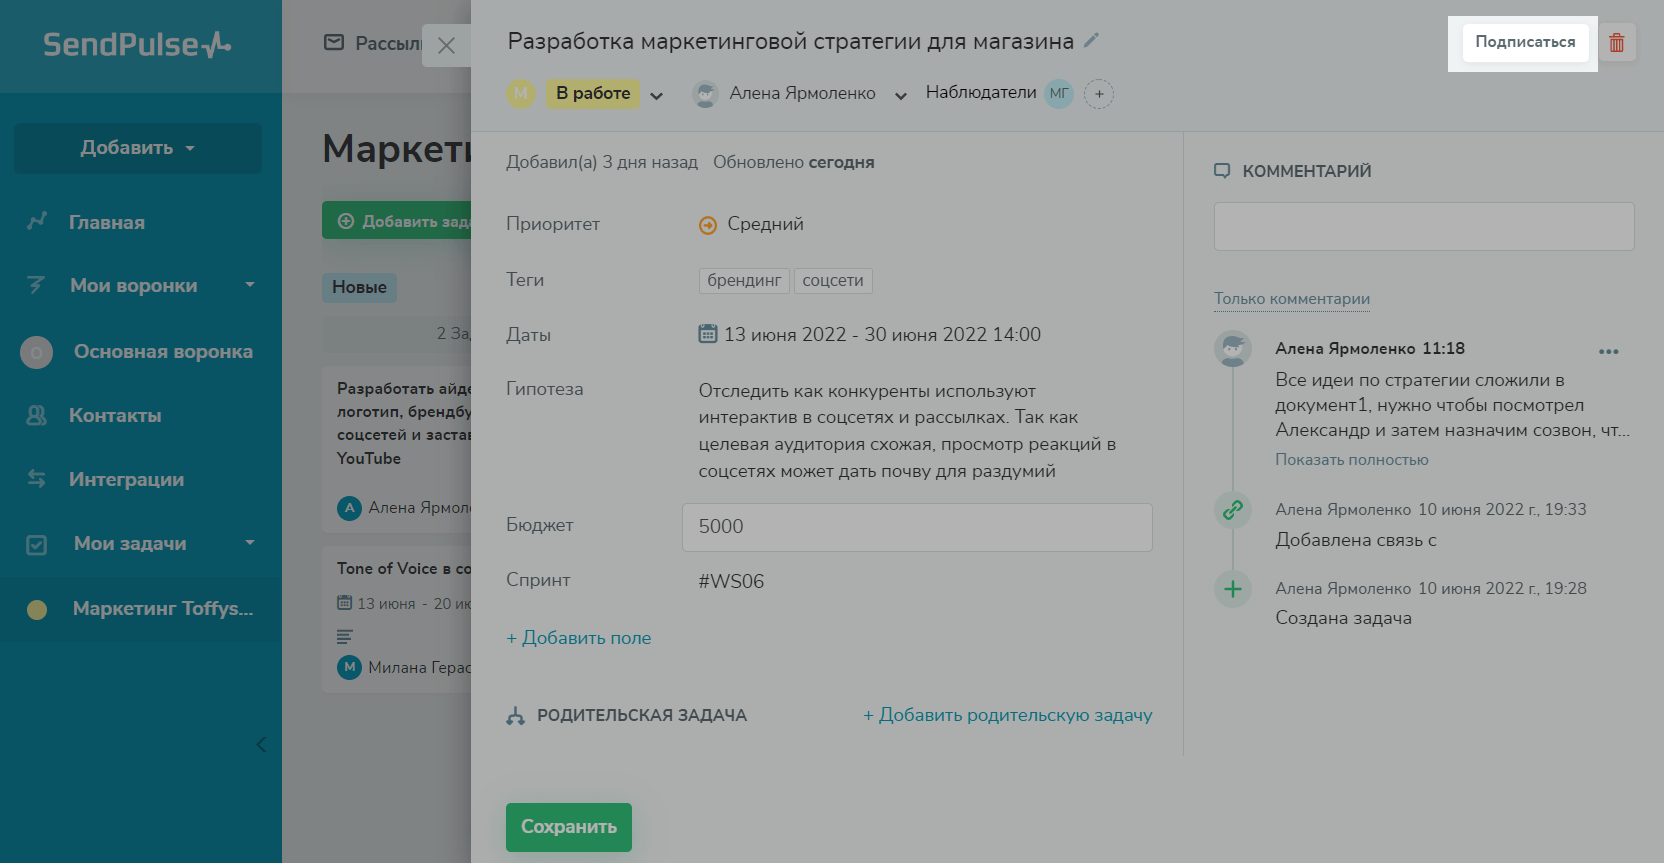Open Tone of Voice task card
The height and width of the screenshot is (863, 1664).
397,619
